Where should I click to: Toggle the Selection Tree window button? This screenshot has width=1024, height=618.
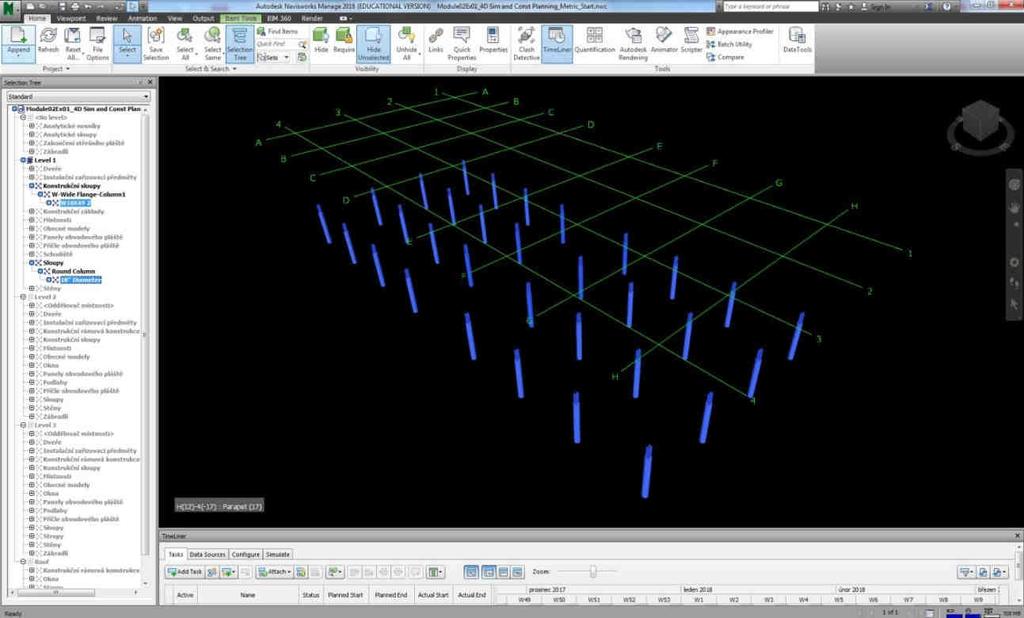tap(240, 44)
